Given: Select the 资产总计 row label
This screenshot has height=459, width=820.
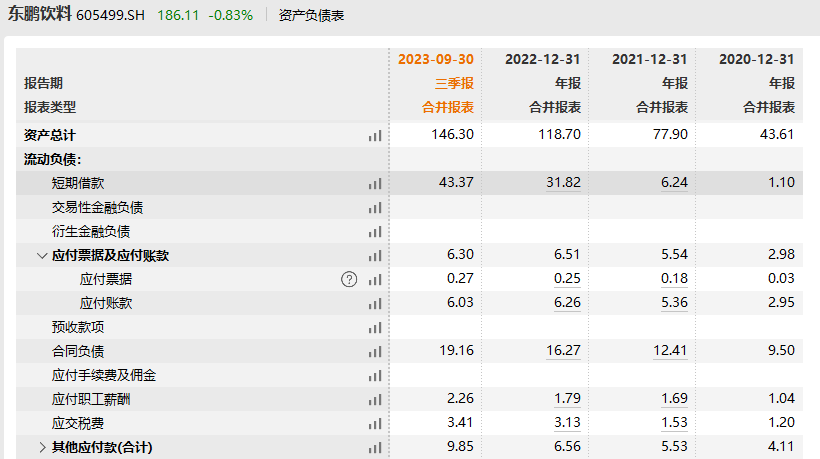Looking at the screenshot, I should [50, 135].
